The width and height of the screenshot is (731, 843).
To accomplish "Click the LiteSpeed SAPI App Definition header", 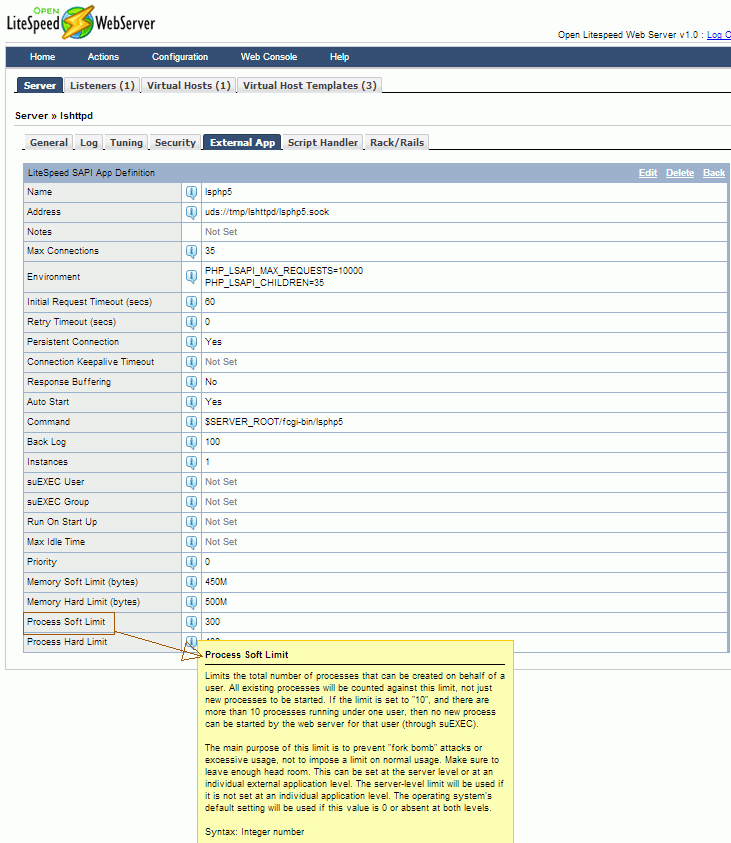I will tap(91, 173).
